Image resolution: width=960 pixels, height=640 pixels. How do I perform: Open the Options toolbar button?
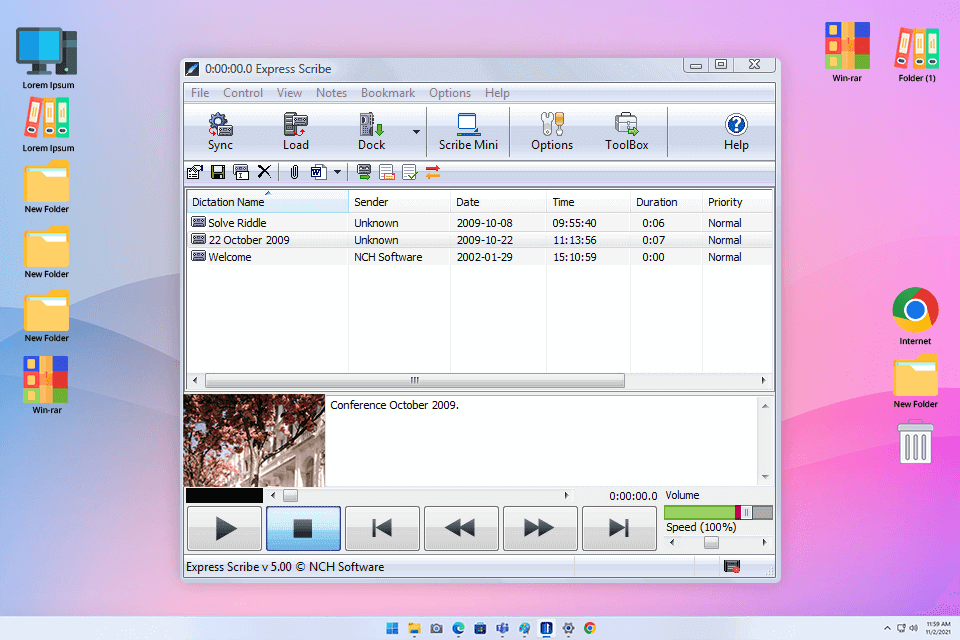coord(552,131)
